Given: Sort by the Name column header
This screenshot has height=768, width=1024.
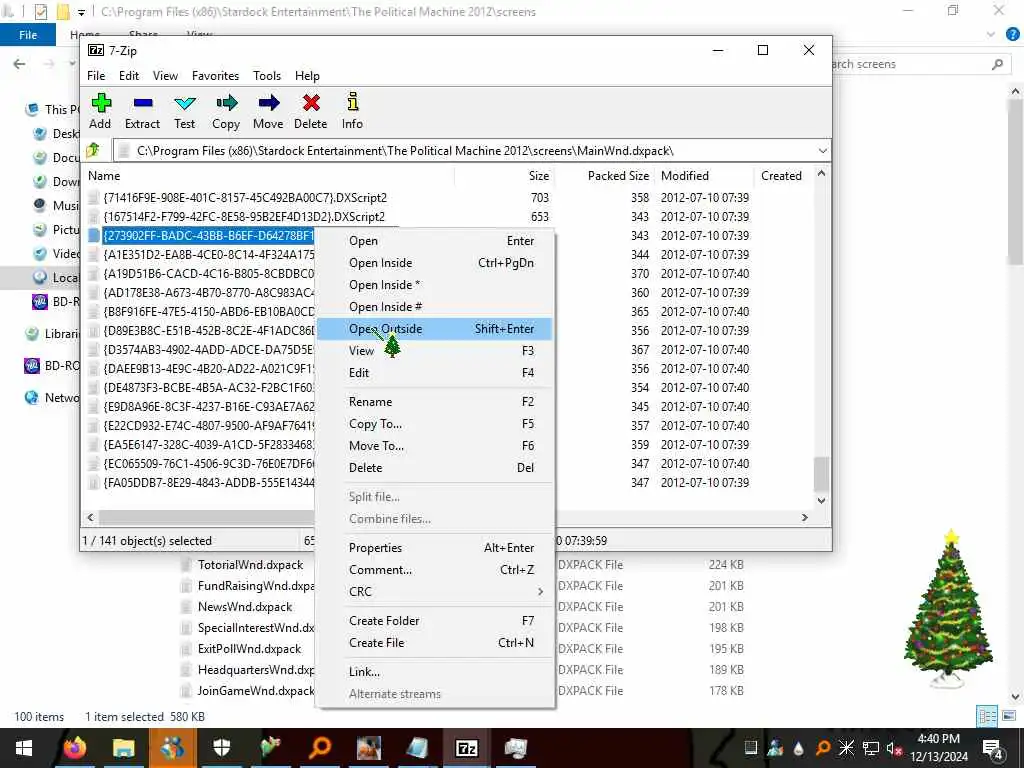Looking at the screenshot, I should (x=268, y=176).
